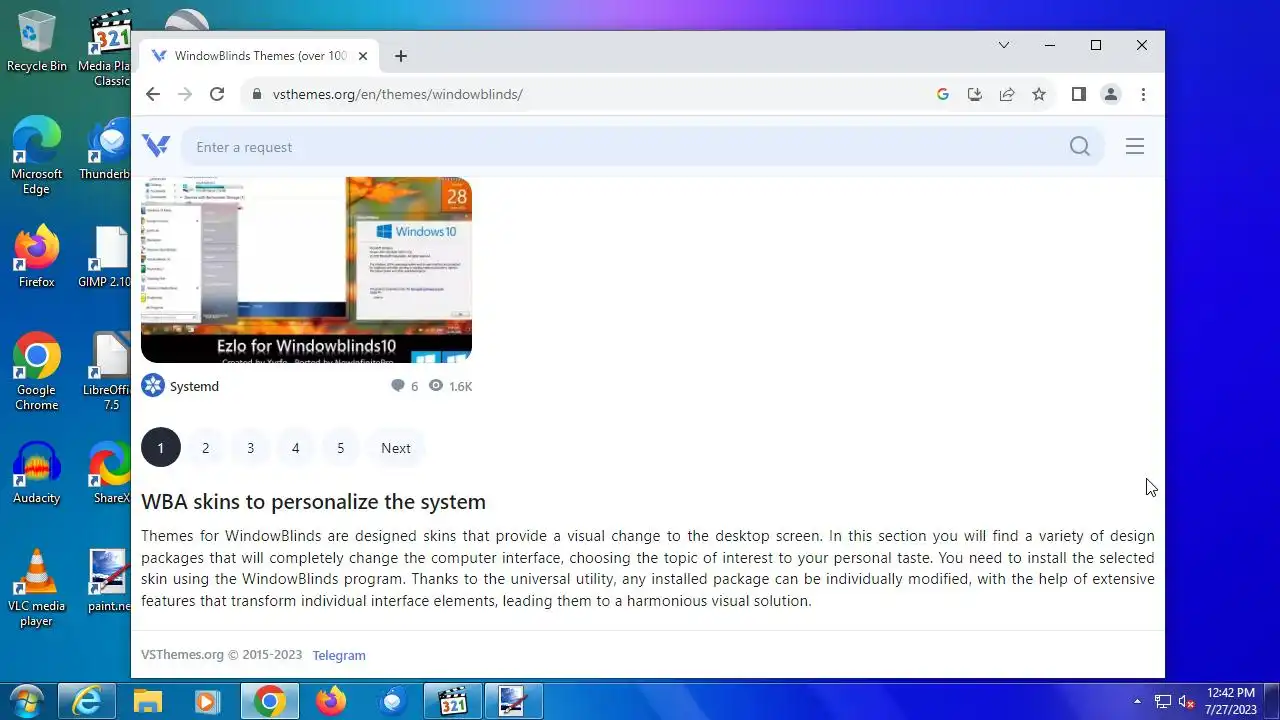The width and height of the screenshot is (1280, 720).
Task: Open Firefox desktop shortcut
Action: click(x=37, y=257)
